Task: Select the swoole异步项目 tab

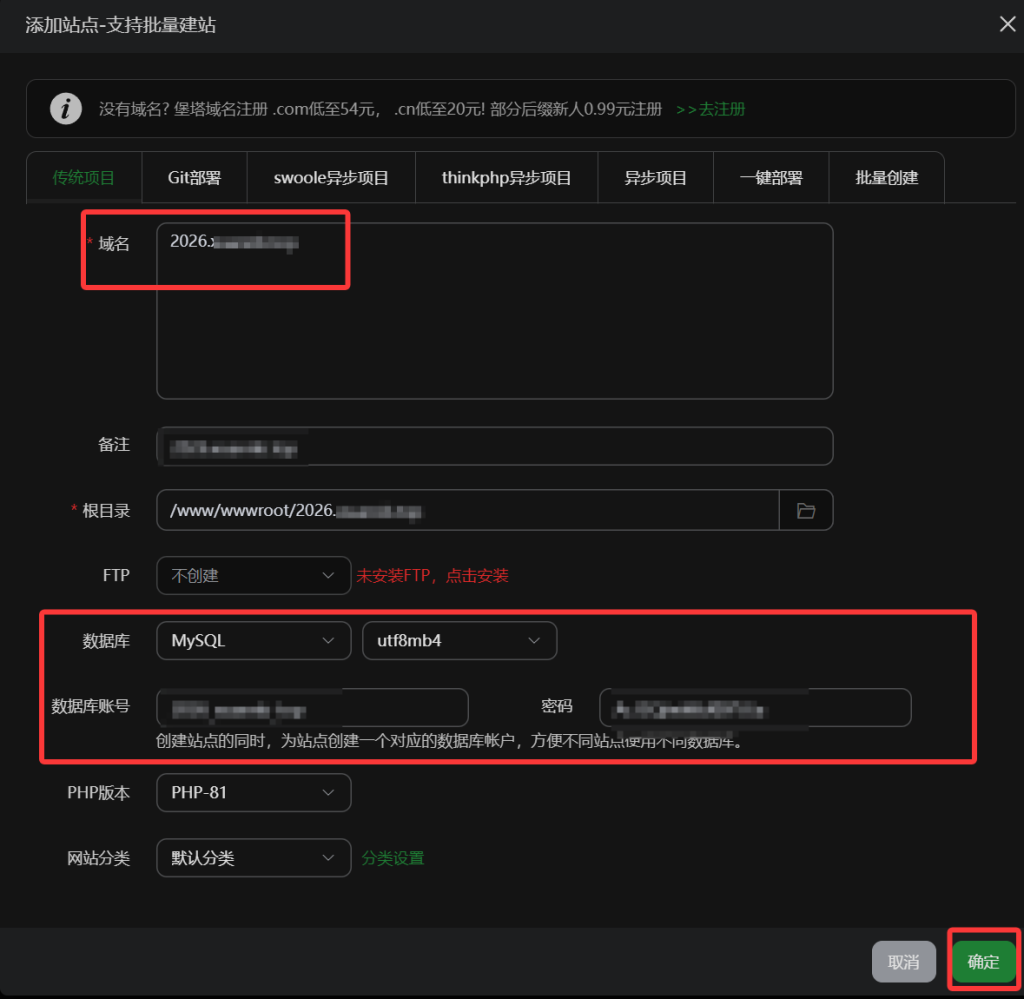Action: (x=331, y=178)
